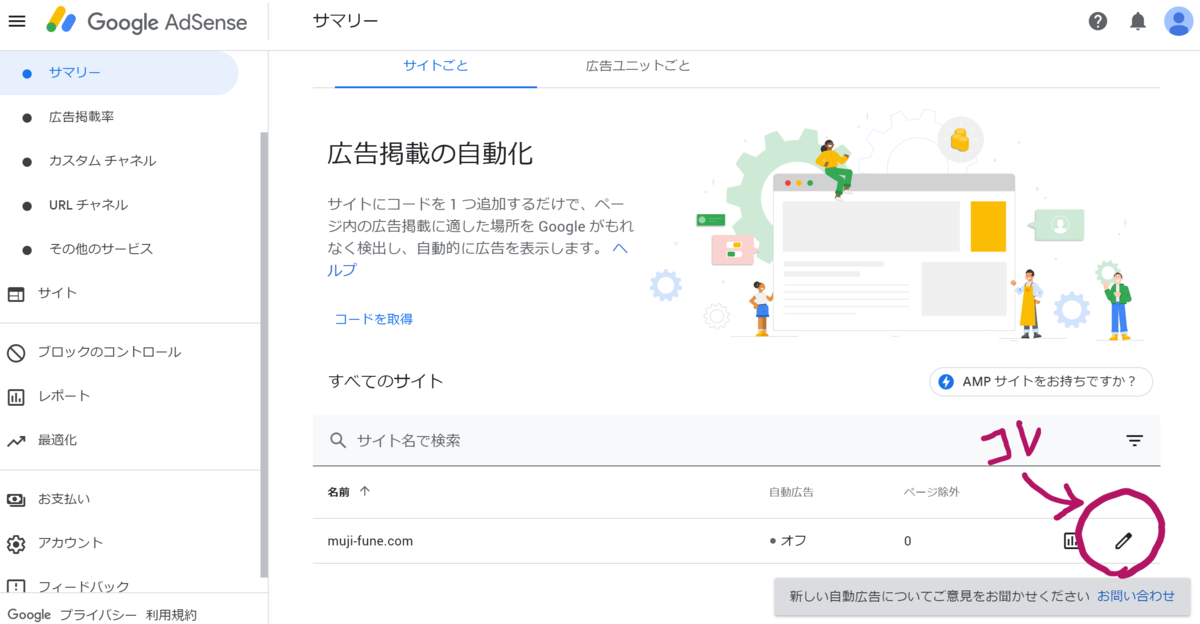
Task: Open the notifications bell
Action: pyautogui.click(x=1138, y=21)
